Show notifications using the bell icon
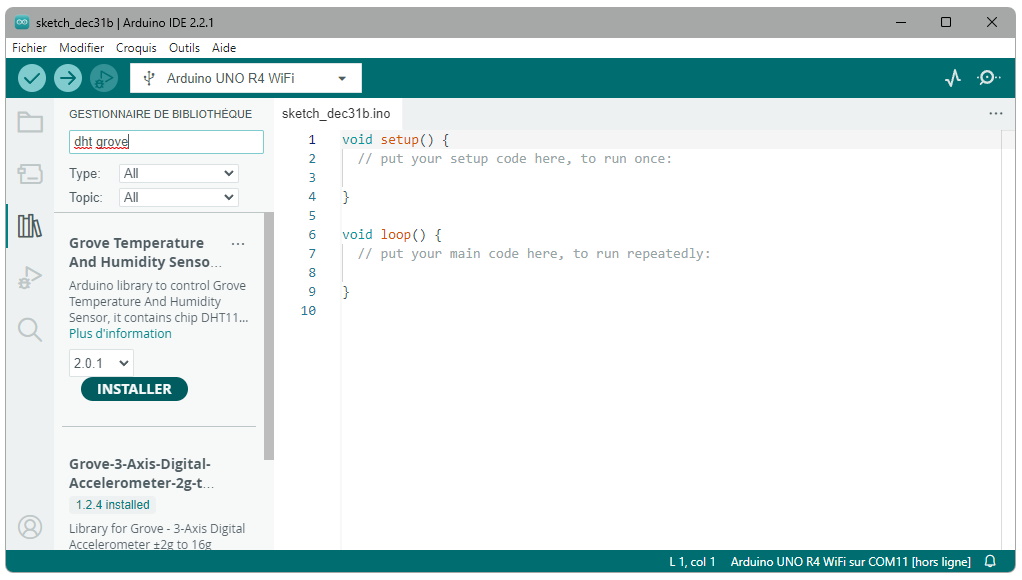Screen dimensions: 1022x580 990,562
